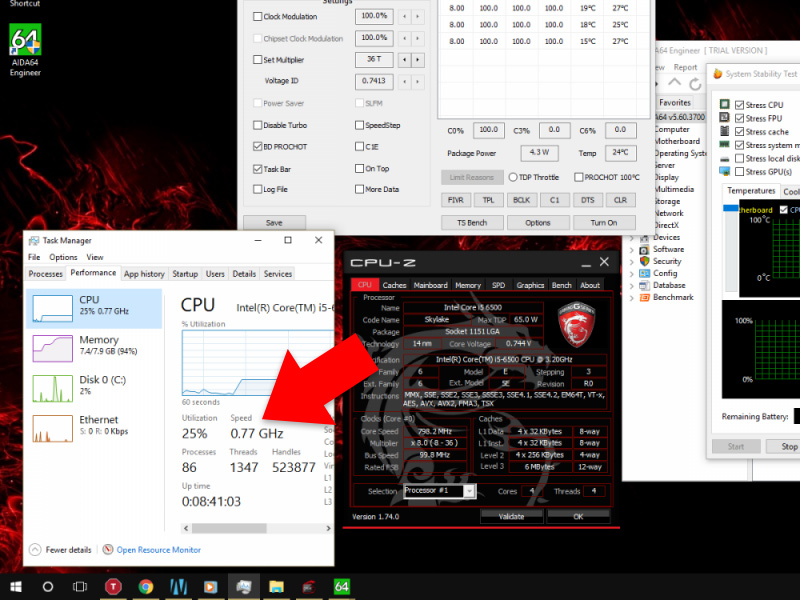Open CPU-Z Processor #1 selection dropdown
Viewport: 800px width, 600px height.
click(x=469, y=491)
